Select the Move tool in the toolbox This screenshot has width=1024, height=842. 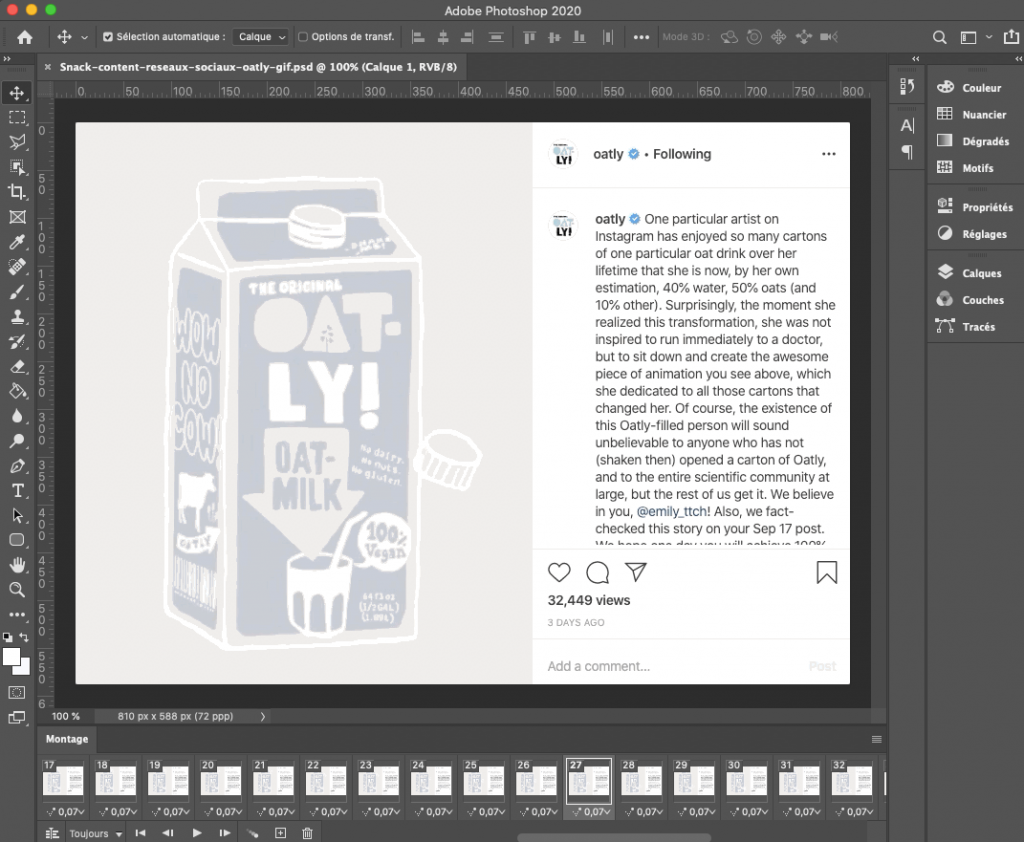pos(17,93)
